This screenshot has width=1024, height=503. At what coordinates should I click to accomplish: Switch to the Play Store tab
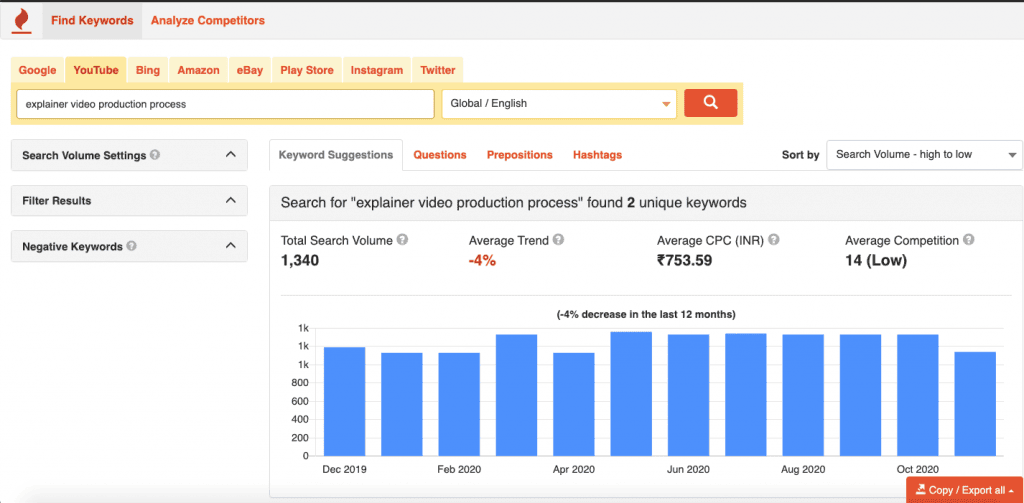click(307, 70)
